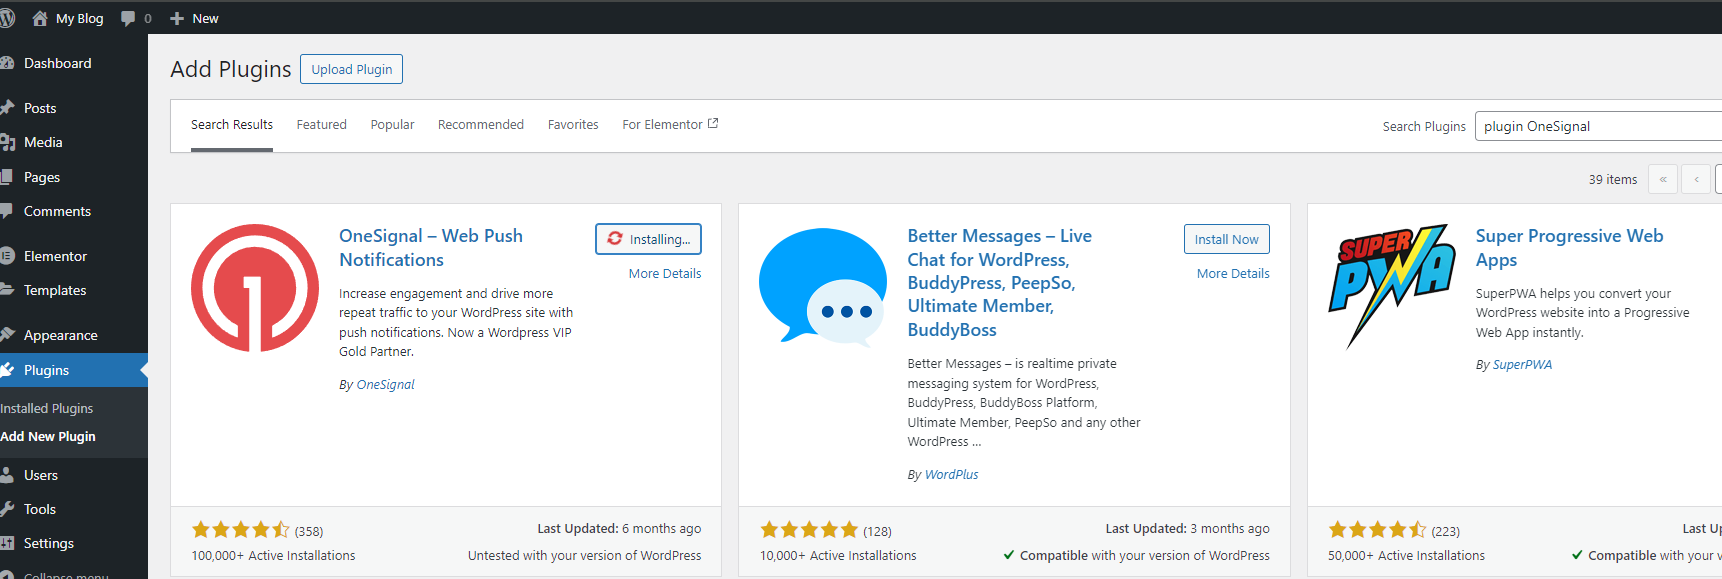
Task: Select the Search Results tab
Action: (x=232, y=125)
